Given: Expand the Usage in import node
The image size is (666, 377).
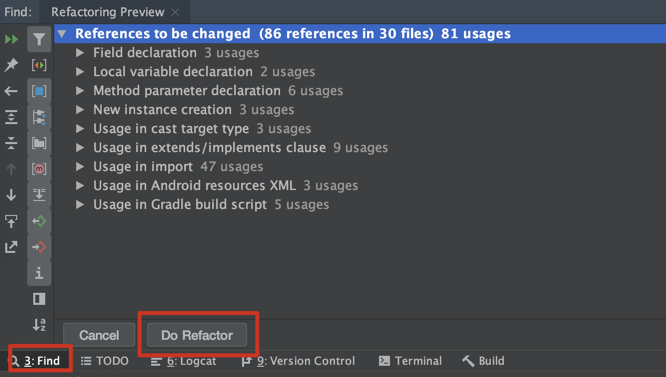Looking at the screenshot, I should click(x=80, y=166).
